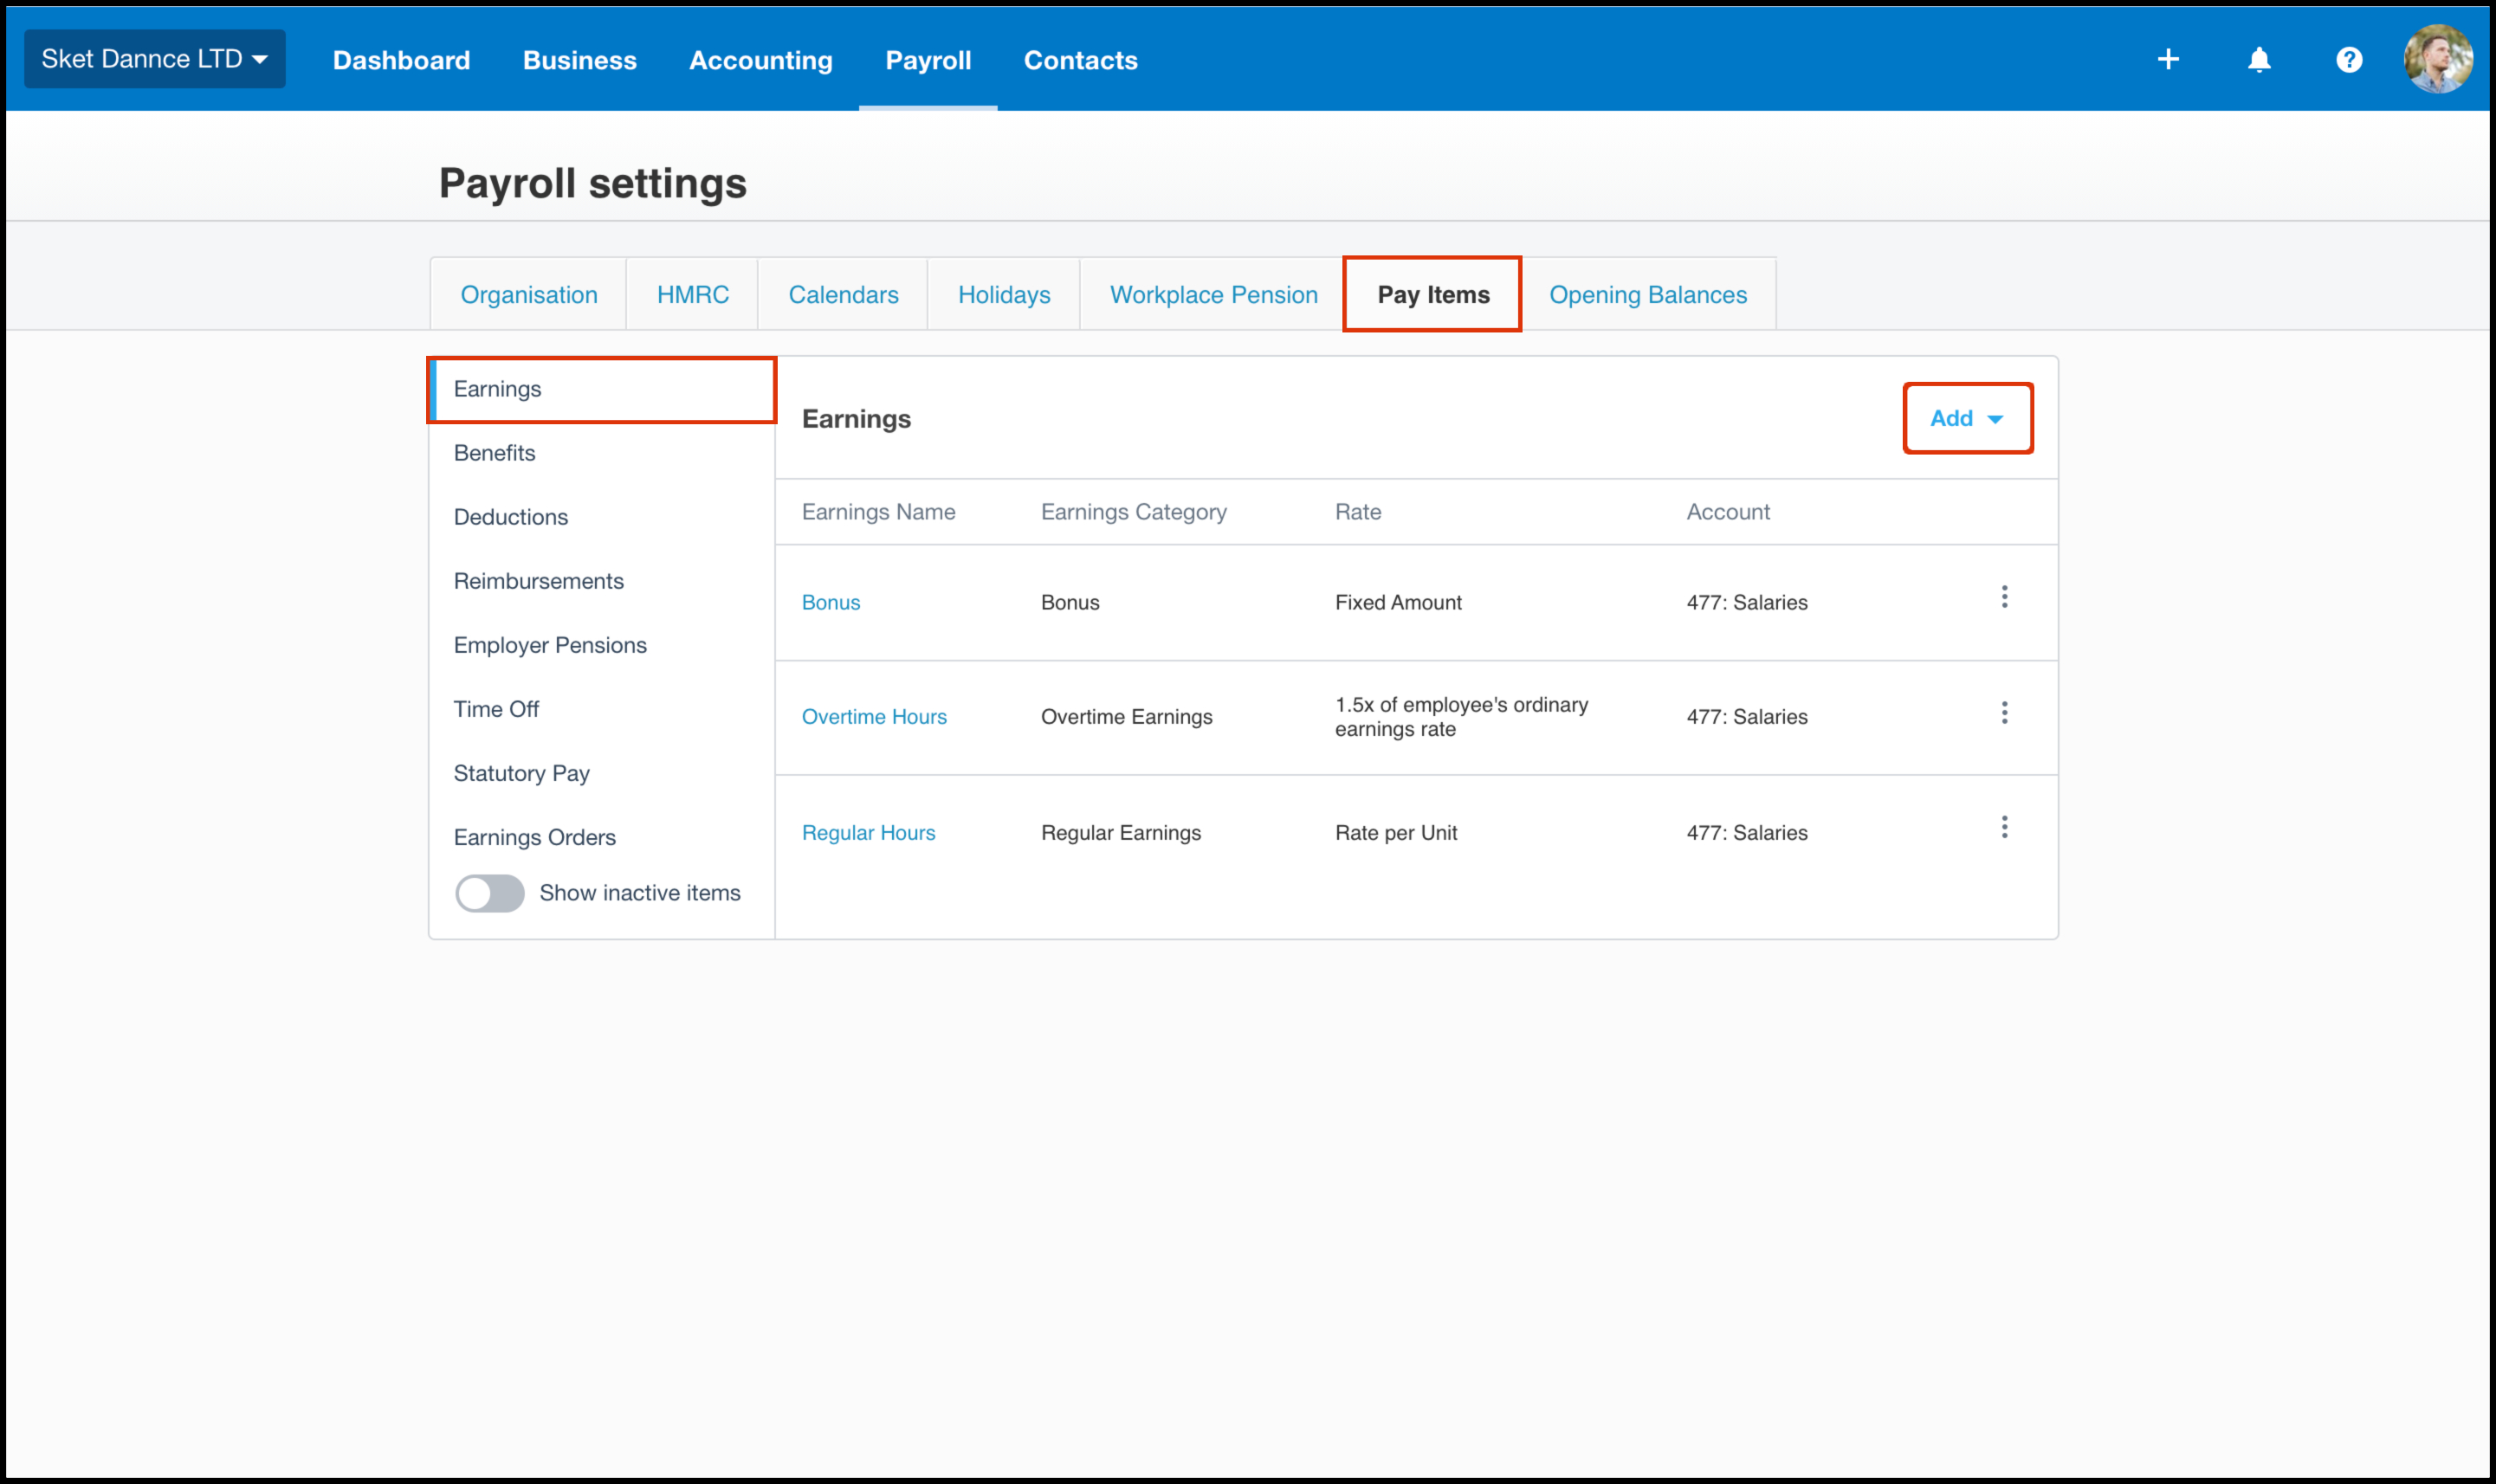Select Earnings in the sidebar
Viewport: 2496px width, 1484px height.
[603, 389]
